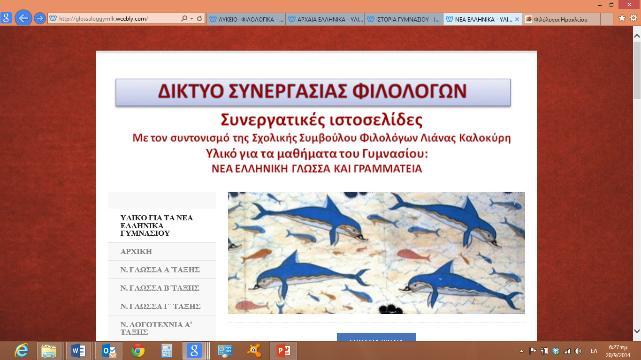The width and height of the screenshot is (641, 360).
Task: Click the blue button below the fresco
Action: point(376,337)
